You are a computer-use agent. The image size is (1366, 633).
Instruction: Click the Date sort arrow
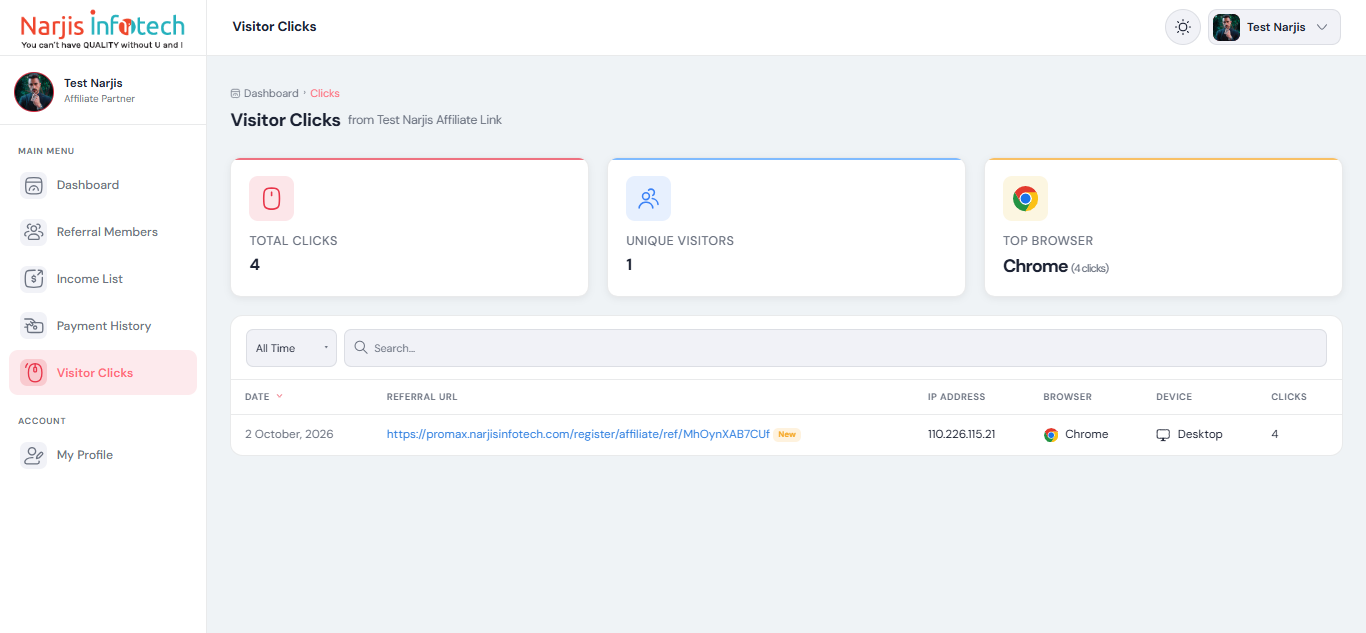tap(280, 396)
